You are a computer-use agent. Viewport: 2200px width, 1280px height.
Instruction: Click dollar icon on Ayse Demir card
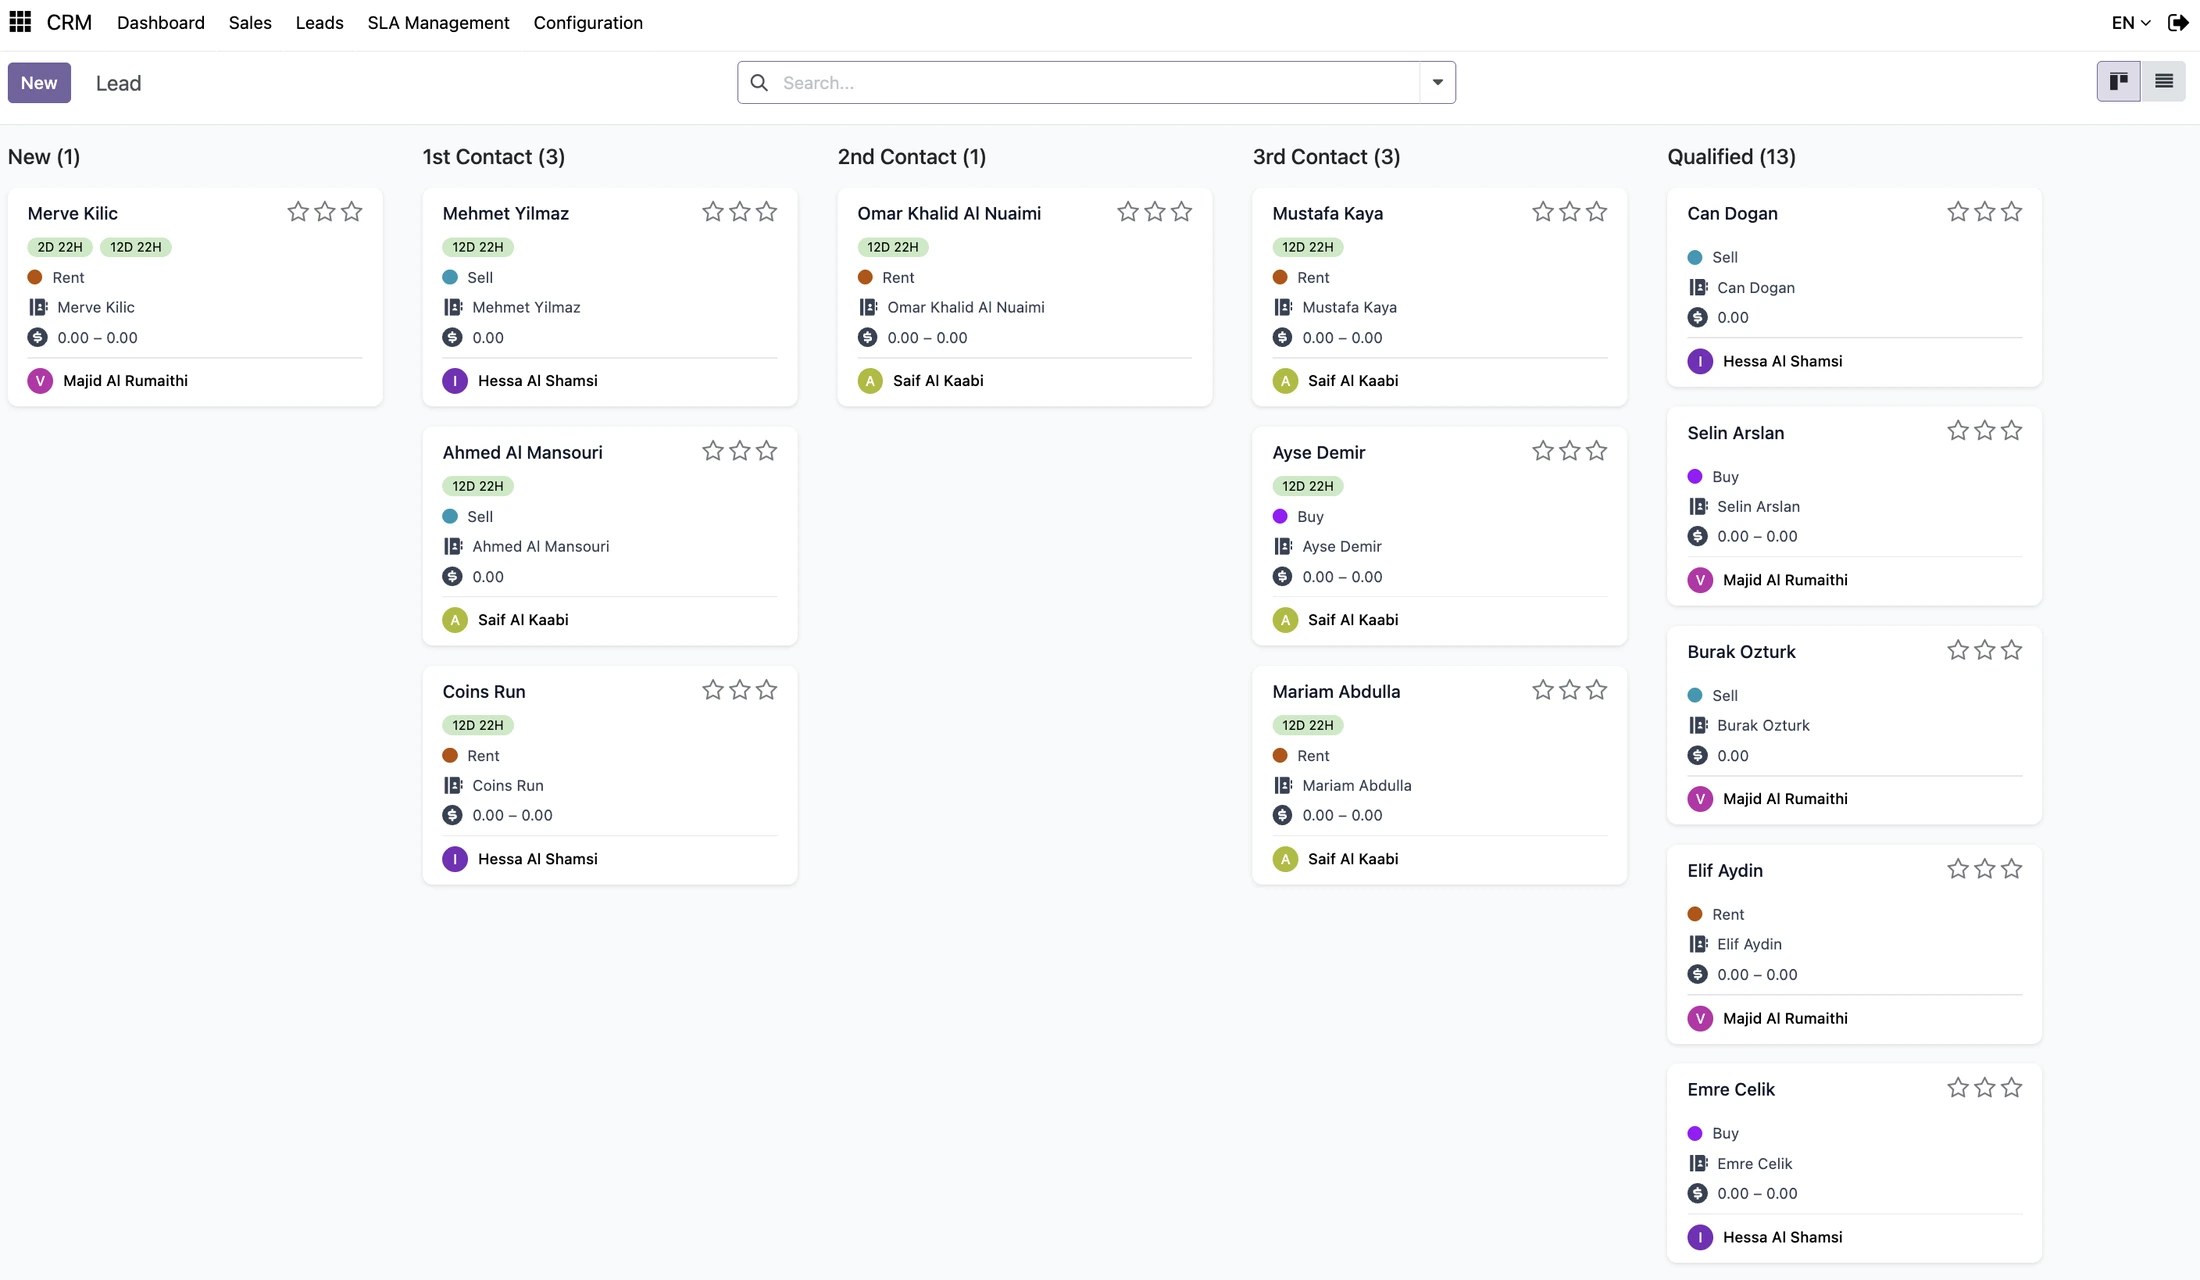[x=1283, y=576]
